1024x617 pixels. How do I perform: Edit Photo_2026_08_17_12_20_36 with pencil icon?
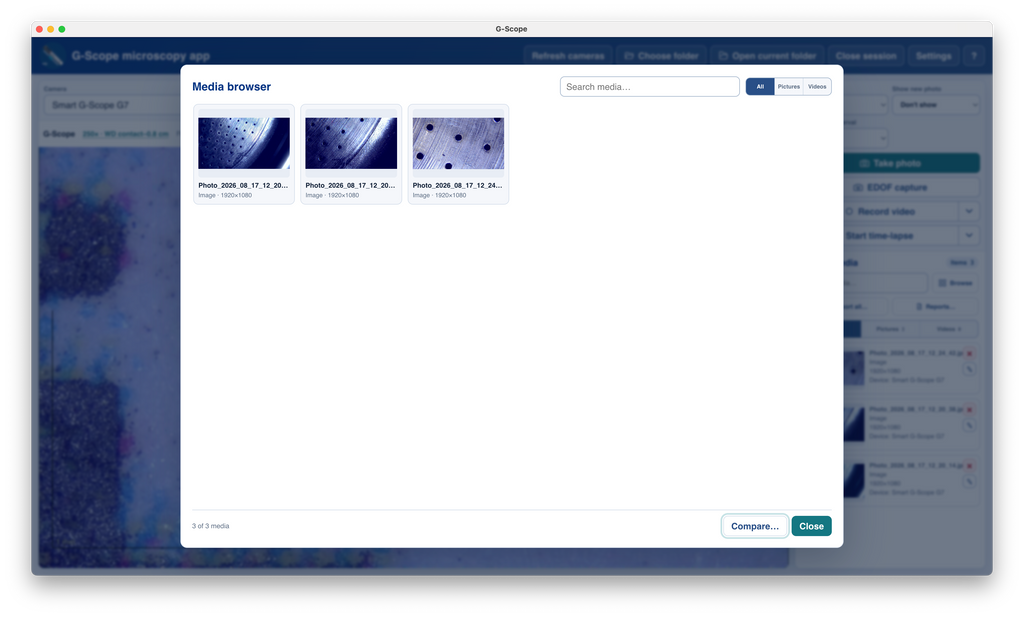point(970,426)
